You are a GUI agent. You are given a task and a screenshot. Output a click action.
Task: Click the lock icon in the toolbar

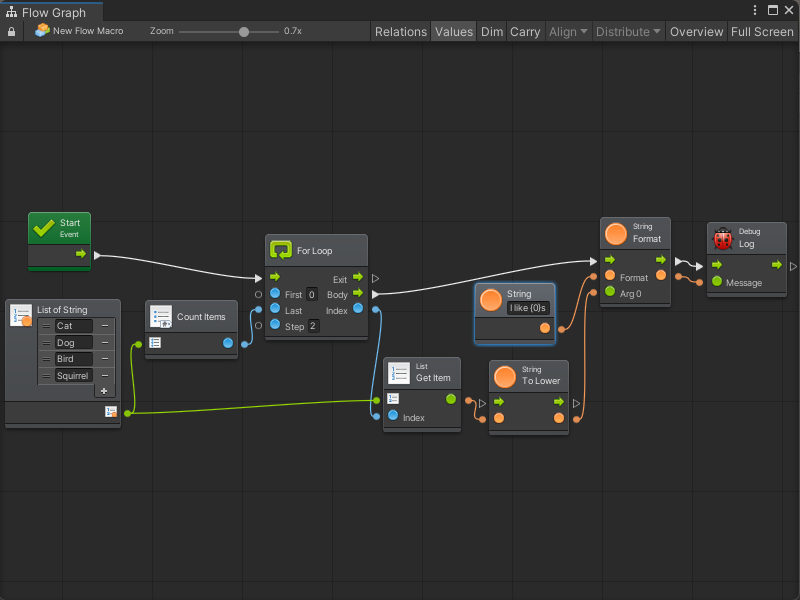click(11, 31)
